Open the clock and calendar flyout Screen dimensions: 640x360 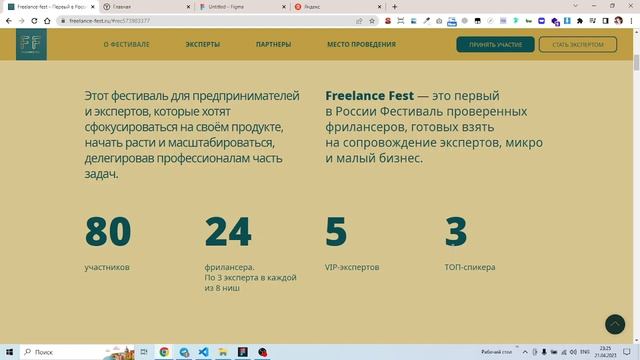pos(605,351)
